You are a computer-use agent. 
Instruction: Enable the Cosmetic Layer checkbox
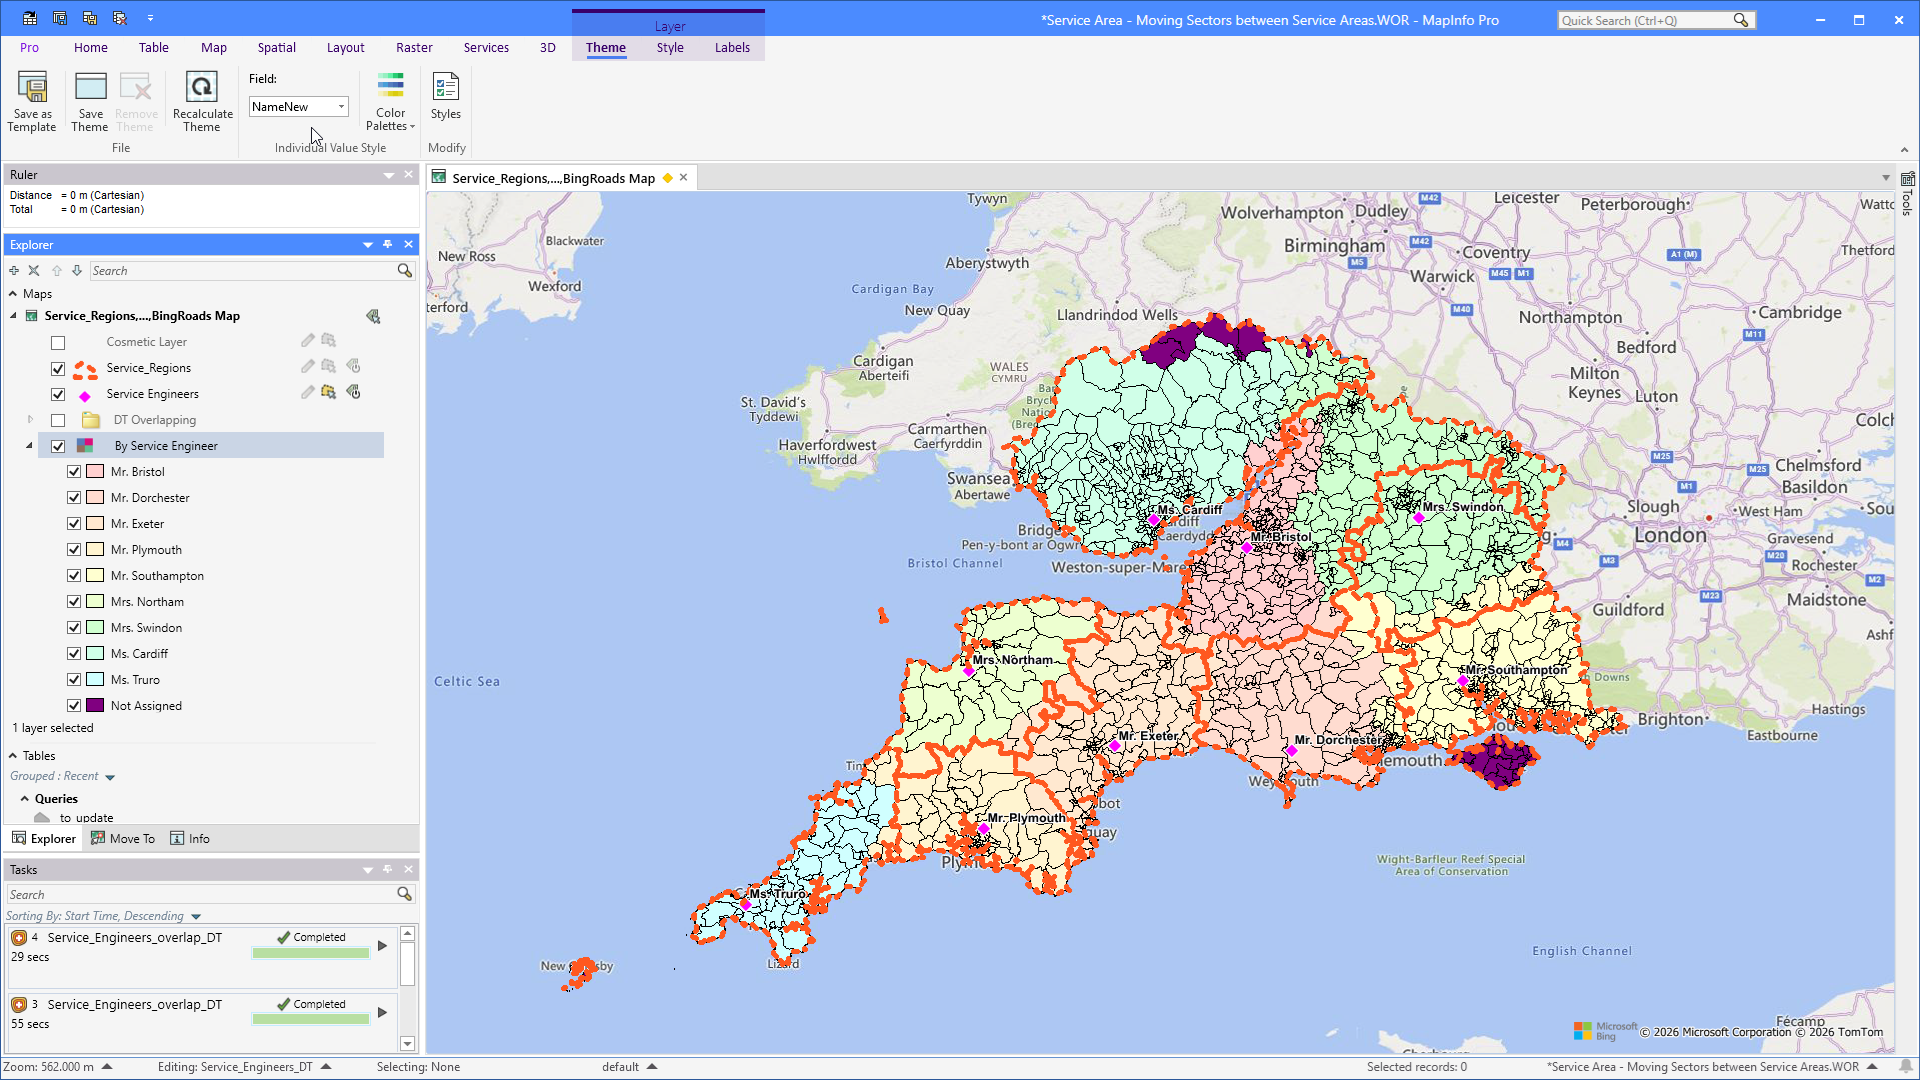coord(58,343)
